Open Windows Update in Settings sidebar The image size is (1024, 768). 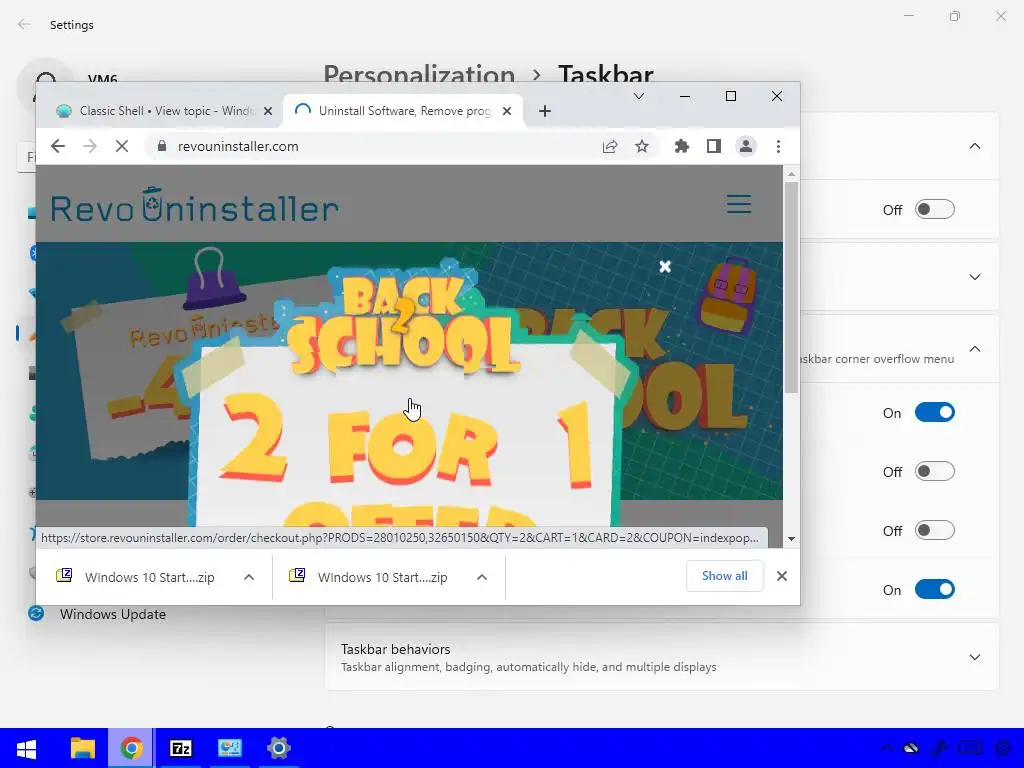[112, 614]
